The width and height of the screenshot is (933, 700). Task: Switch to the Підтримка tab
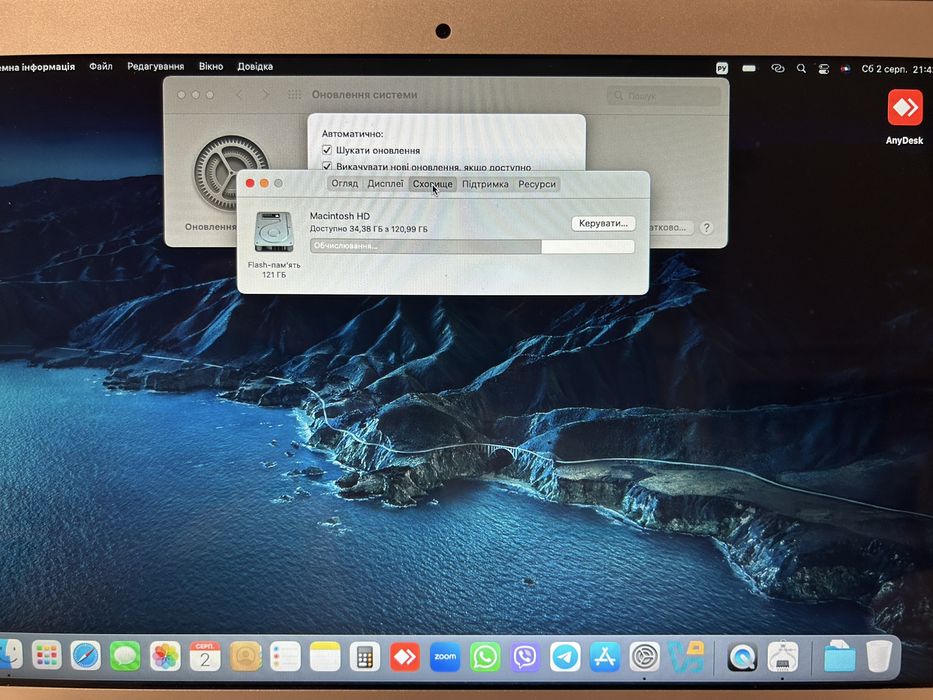[485, 184]
